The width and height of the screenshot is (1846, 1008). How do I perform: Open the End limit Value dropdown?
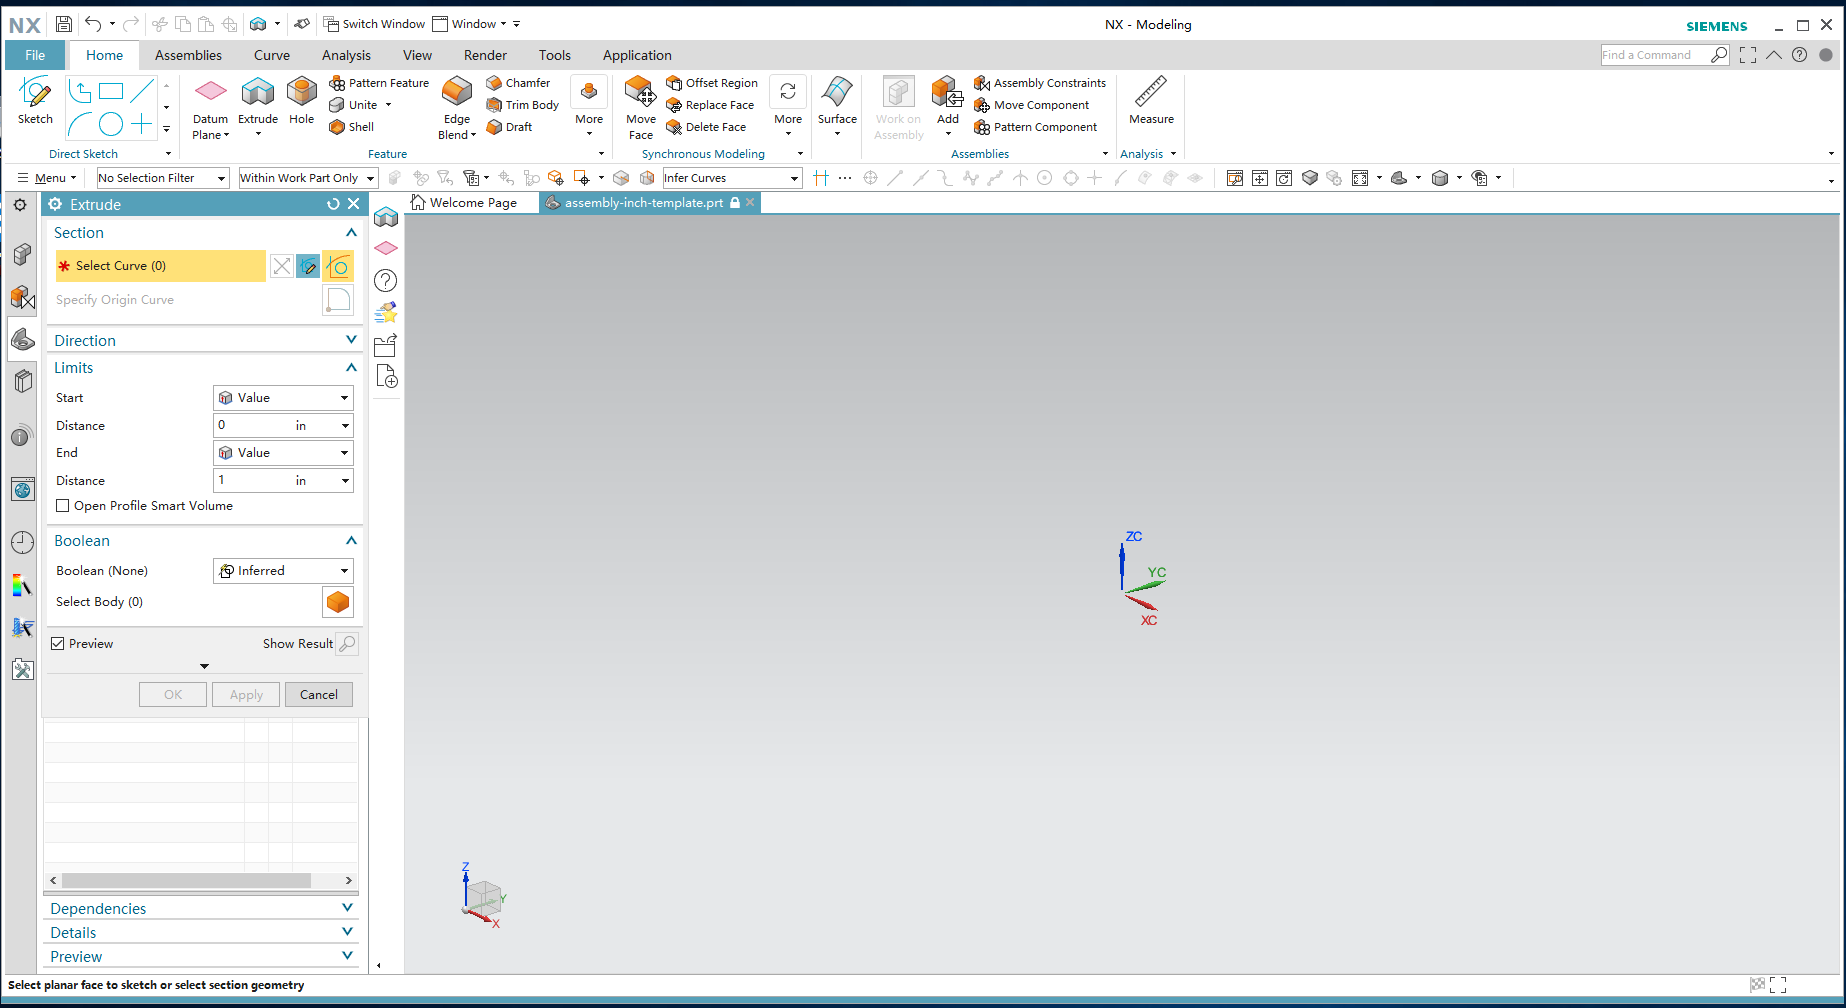coord(283,453)
